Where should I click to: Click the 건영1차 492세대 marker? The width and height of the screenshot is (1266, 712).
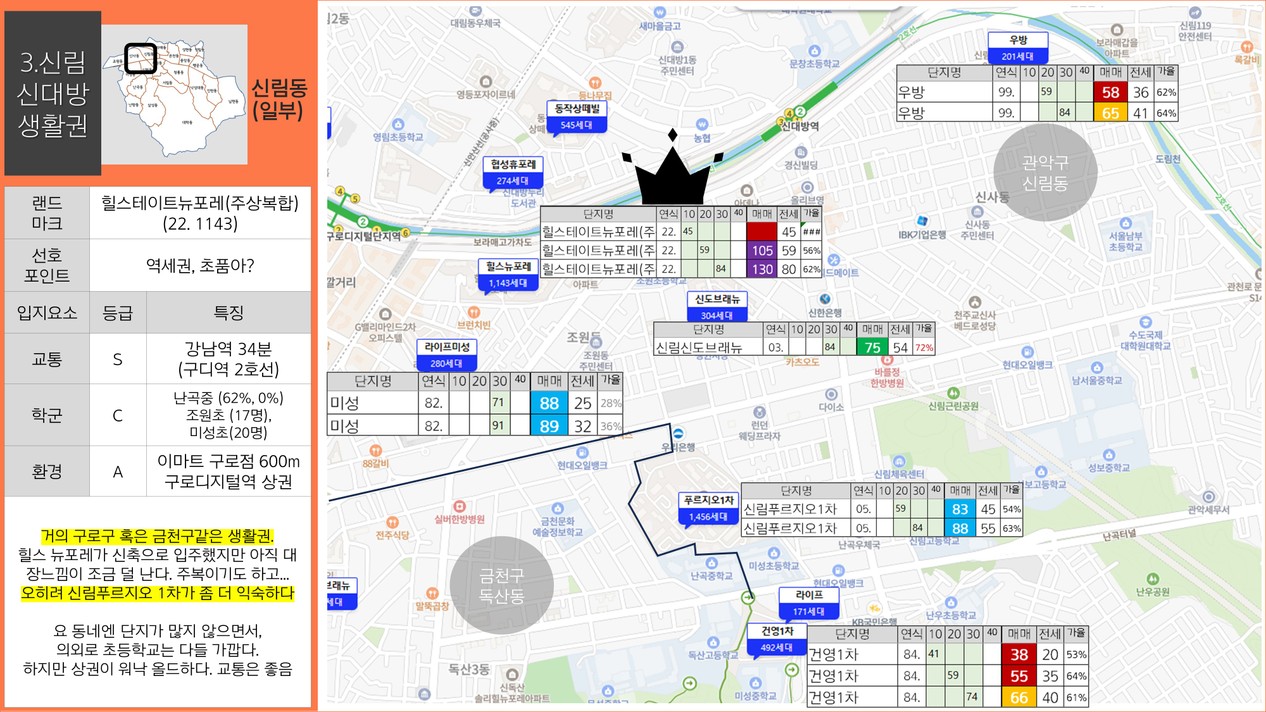pos(777,640)
